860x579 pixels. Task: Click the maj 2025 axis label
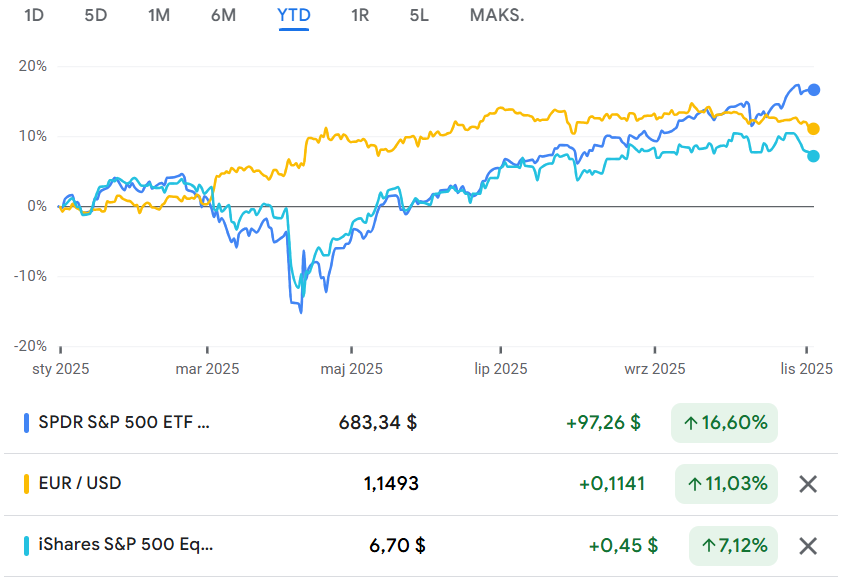[352, 369]
